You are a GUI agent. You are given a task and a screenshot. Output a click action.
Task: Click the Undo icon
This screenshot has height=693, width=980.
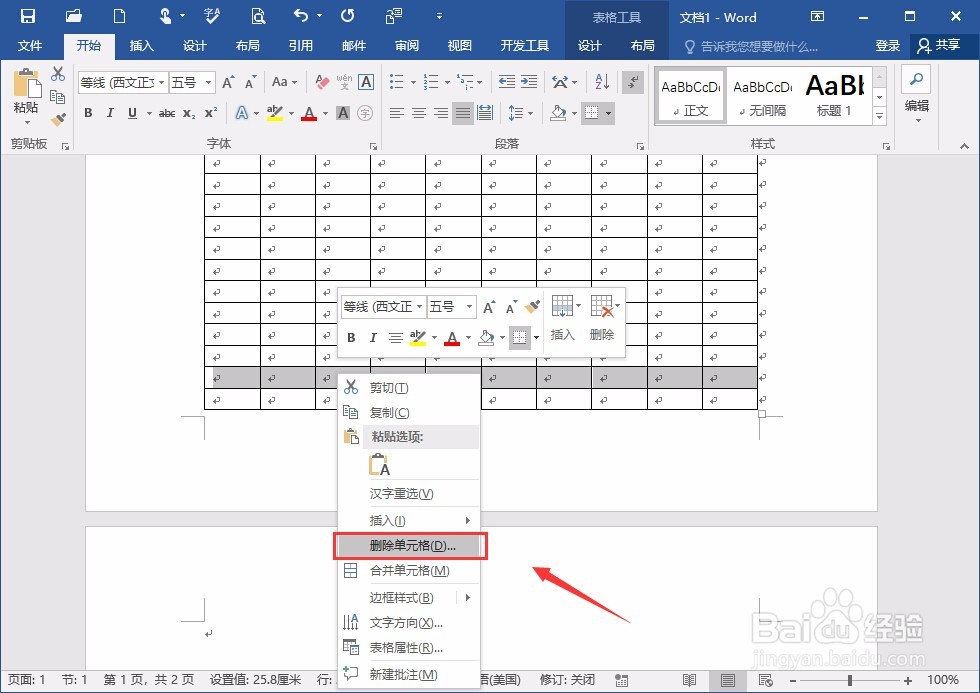pos(301,16)
